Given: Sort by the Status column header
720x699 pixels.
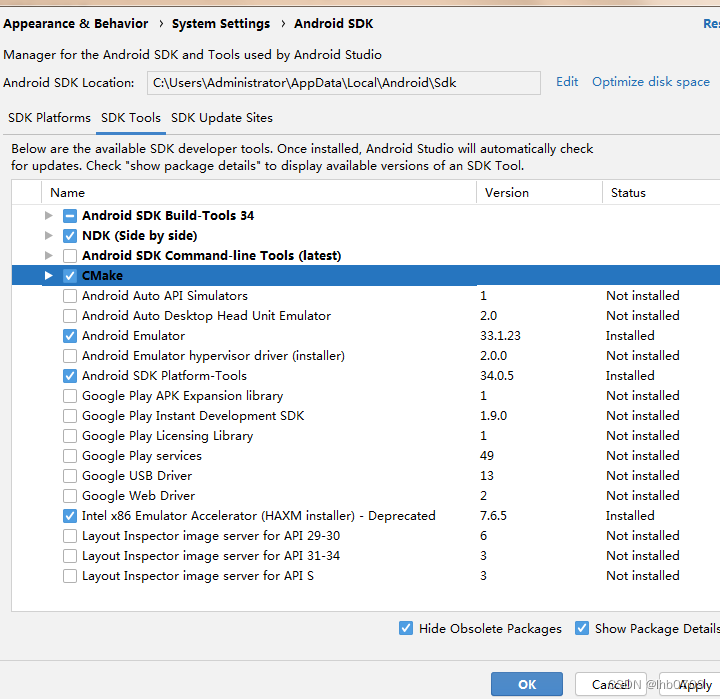Looking at the screenshot, I should pyautogui.click(x=661, y=192).
